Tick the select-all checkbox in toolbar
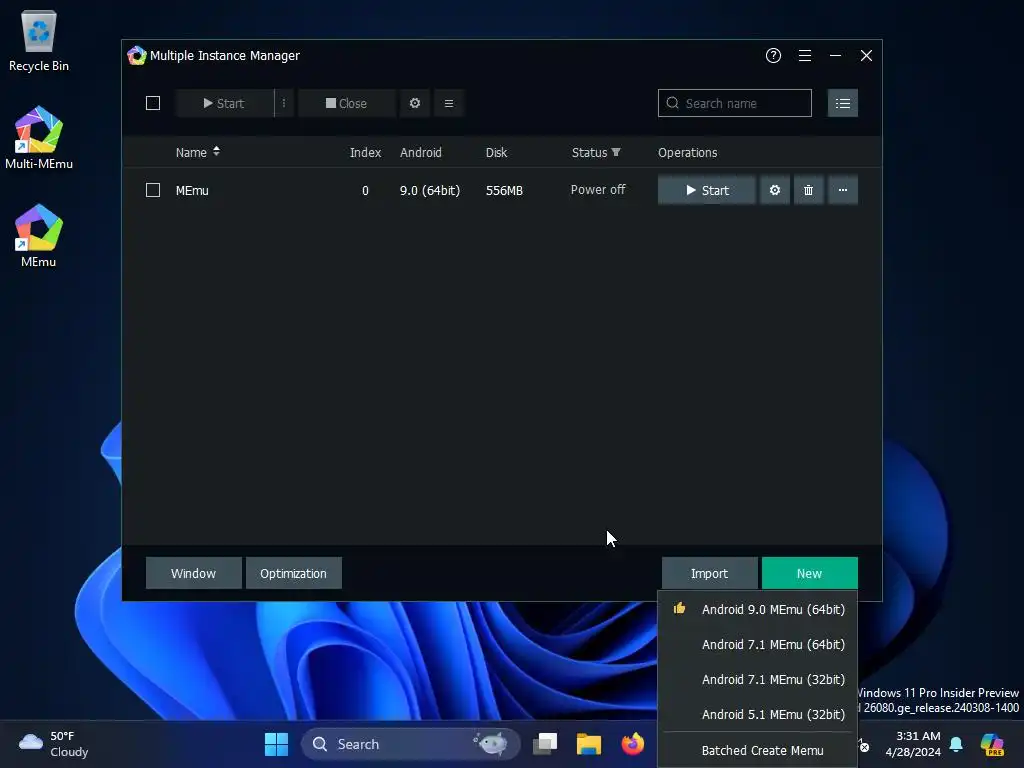1024x768 pixels. coord(153,103)
